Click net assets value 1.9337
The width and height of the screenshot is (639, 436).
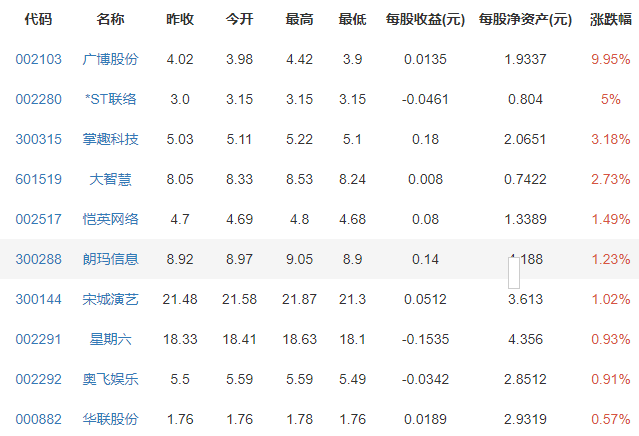(525, 59)
